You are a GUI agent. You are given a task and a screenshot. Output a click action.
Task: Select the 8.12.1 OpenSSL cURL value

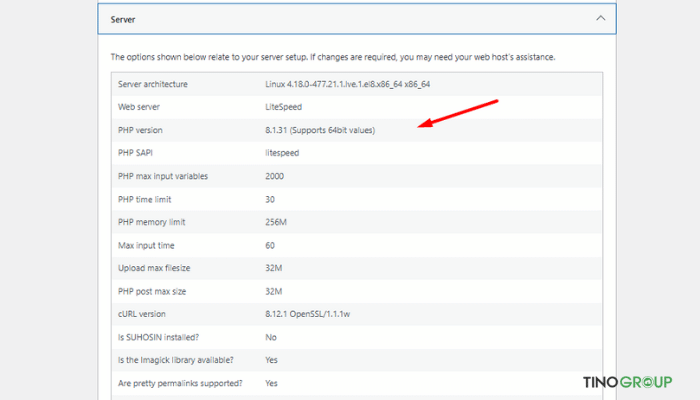pyautogui.click(x=308, y=314)
